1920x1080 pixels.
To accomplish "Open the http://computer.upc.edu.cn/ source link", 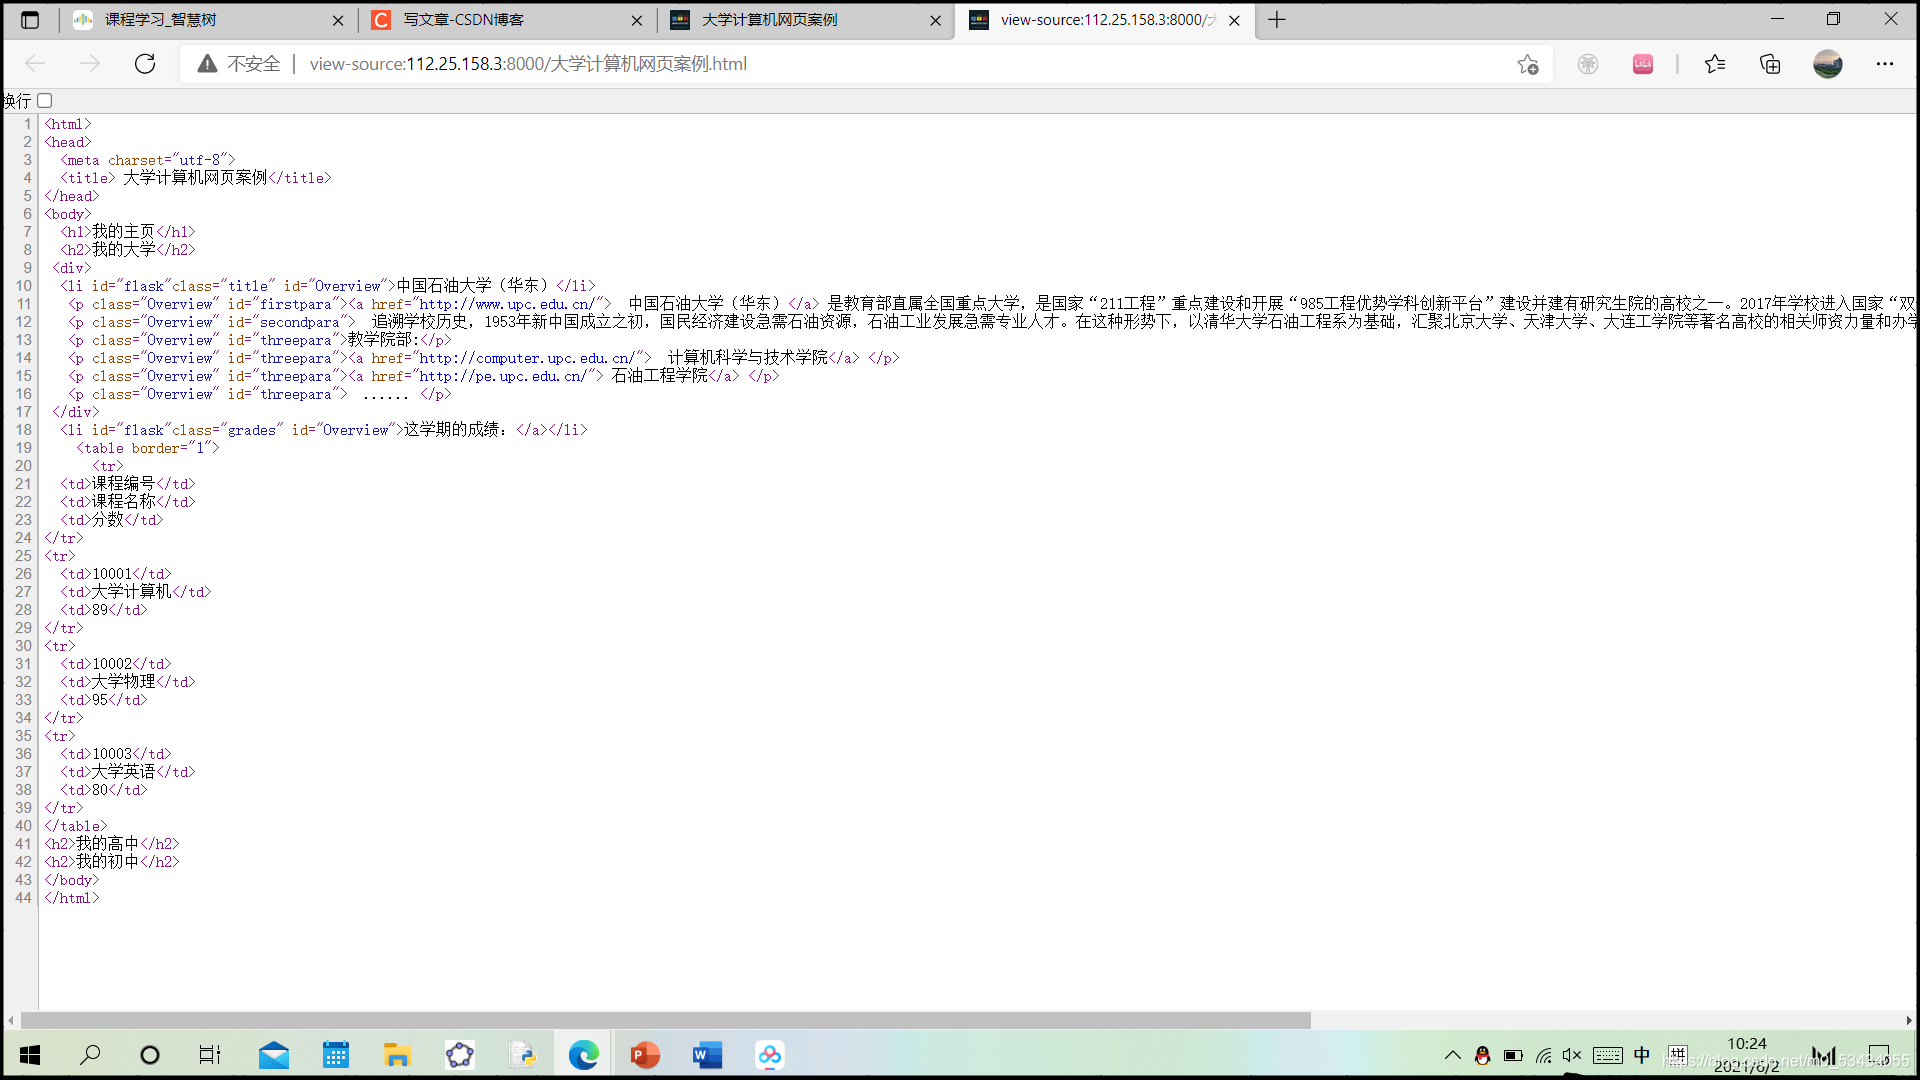I will 525,358.
